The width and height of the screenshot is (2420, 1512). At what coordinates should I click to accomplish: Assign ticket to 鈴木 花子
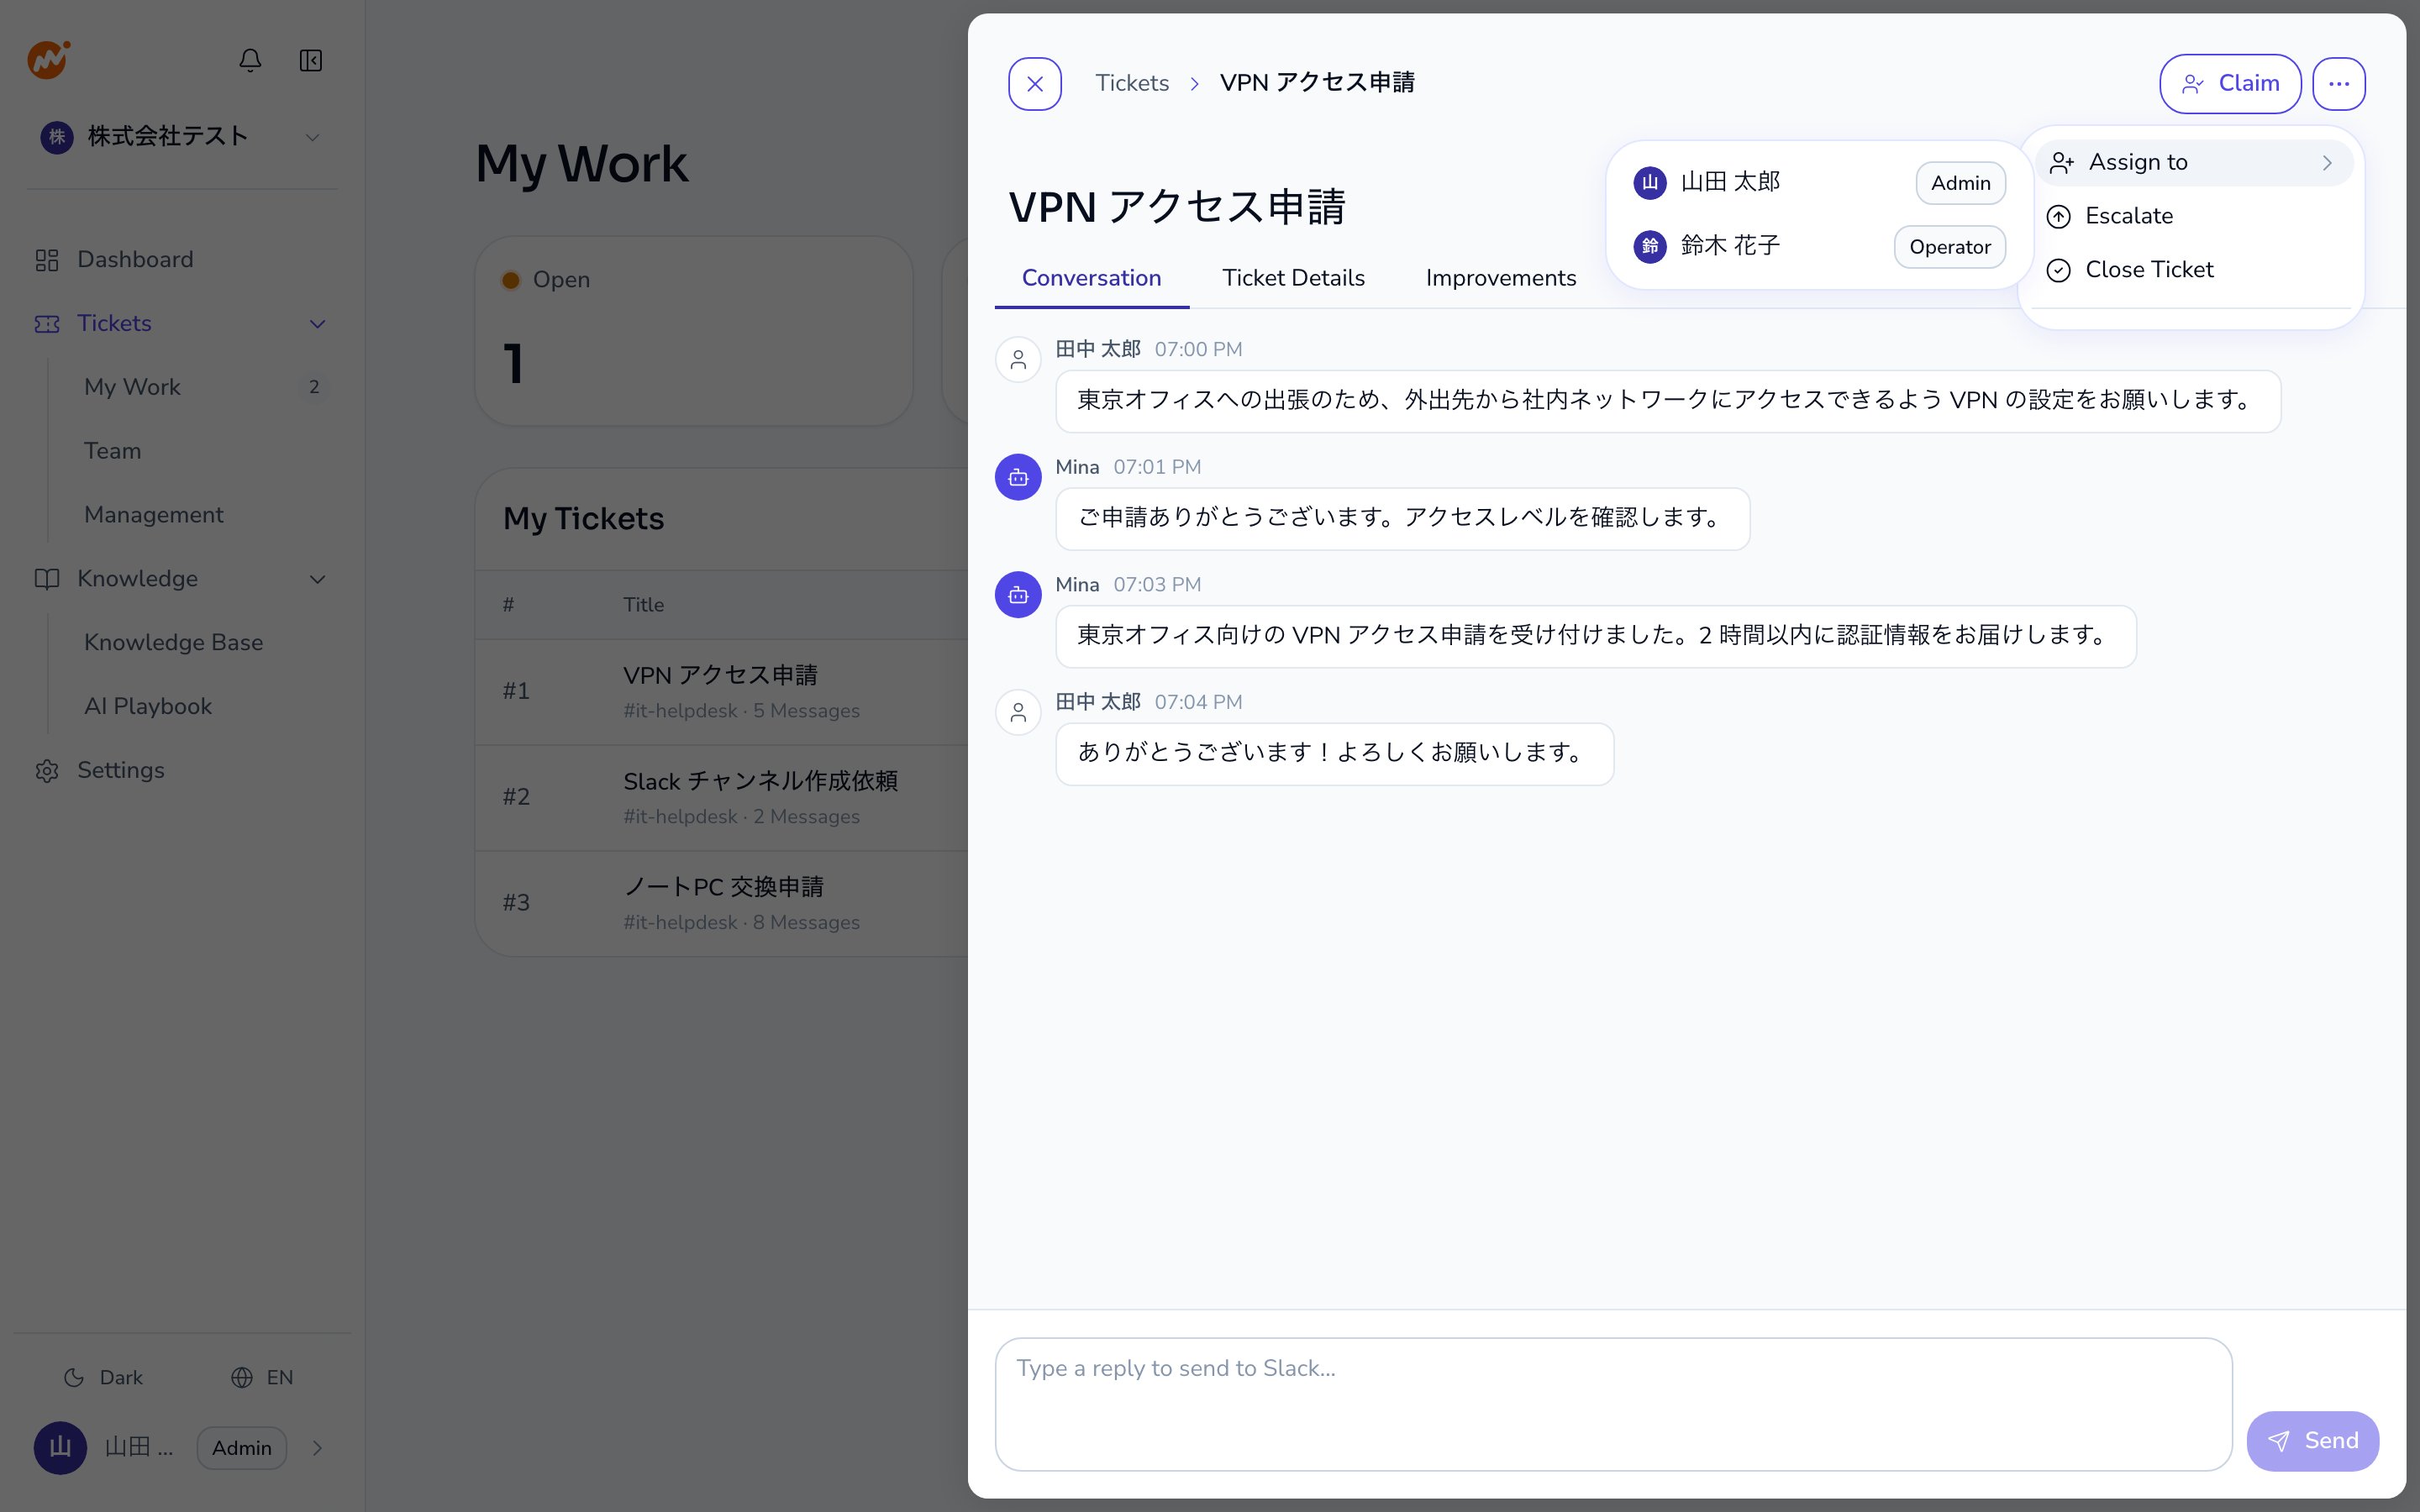[x=1819, y=247]
